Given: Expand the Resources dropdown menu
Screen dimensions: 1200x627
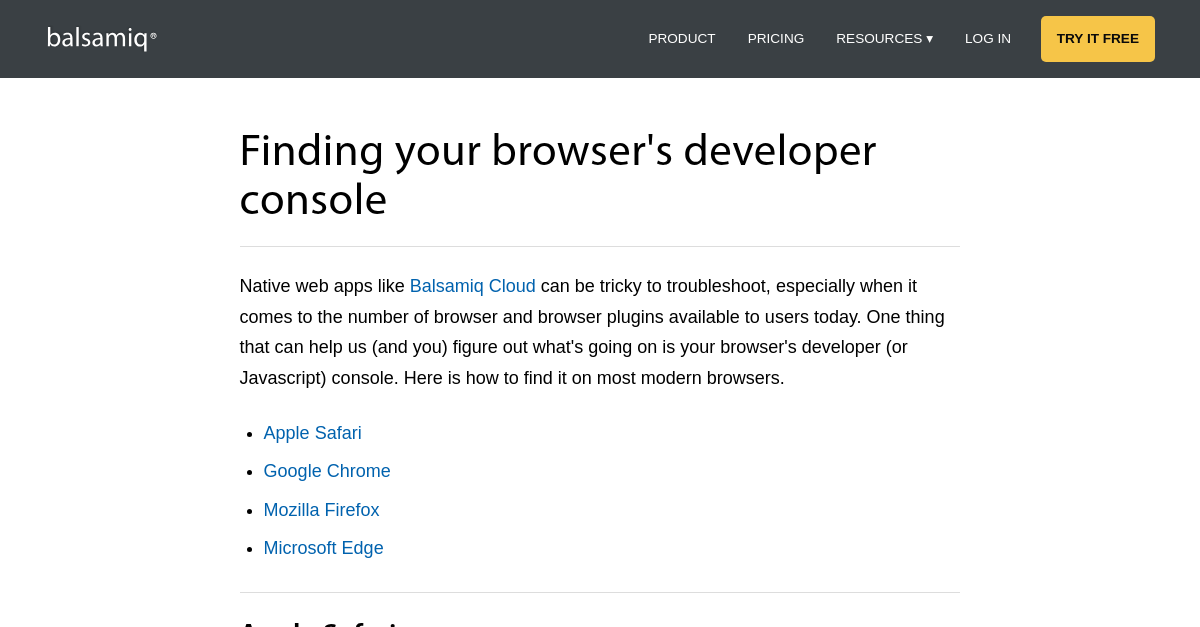Looking at the screenshot, I should 879,39.
